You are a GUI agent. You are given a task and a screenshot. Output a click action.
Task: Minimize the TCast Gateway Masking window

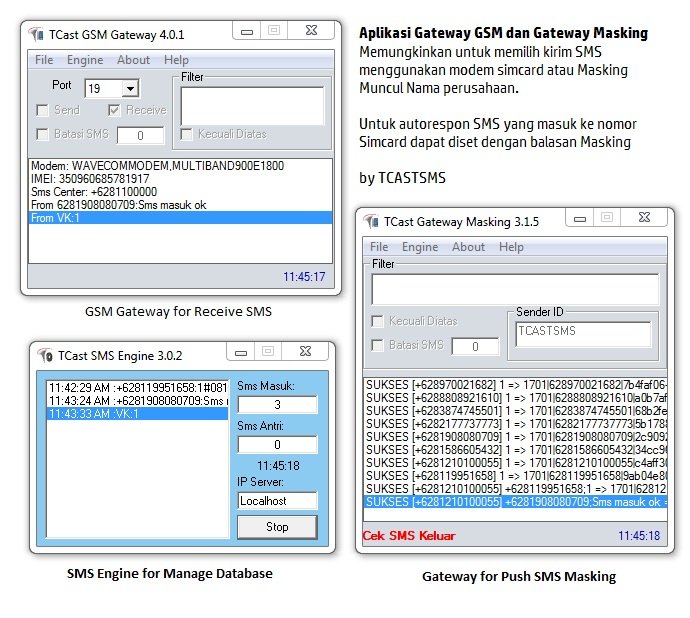(580, 218)
